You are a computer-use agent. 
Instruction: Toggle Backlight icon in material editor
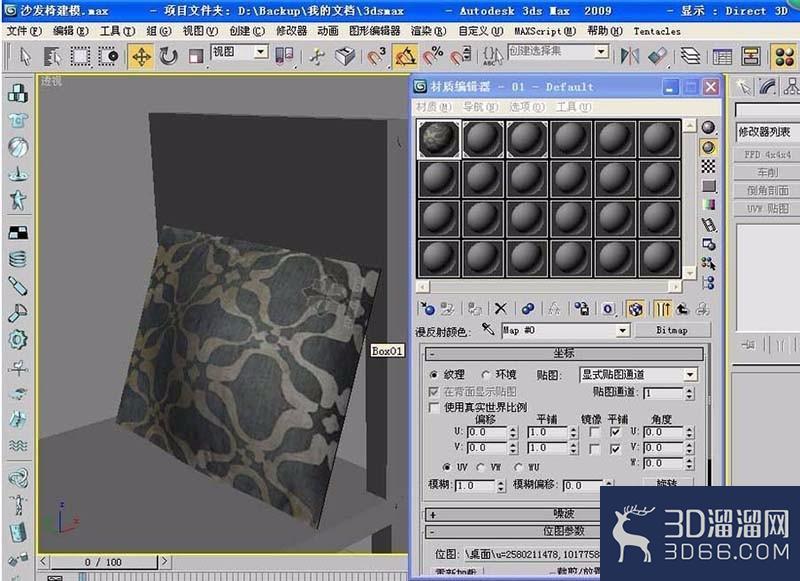[708, 147]
